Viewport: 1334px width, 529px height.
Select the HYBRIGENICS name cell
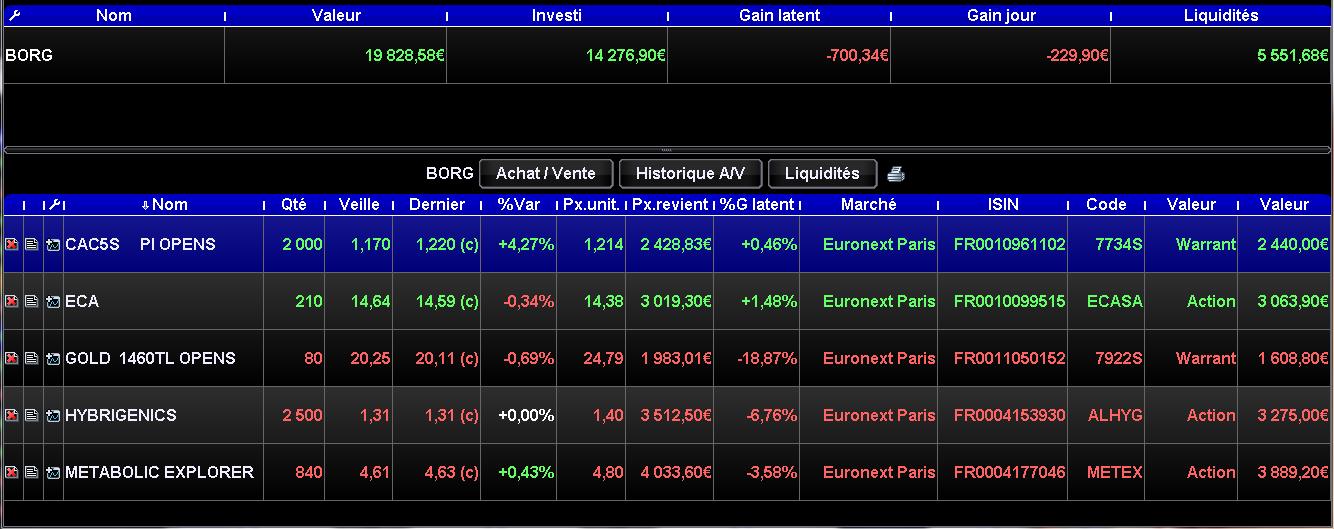coord(164,415)
